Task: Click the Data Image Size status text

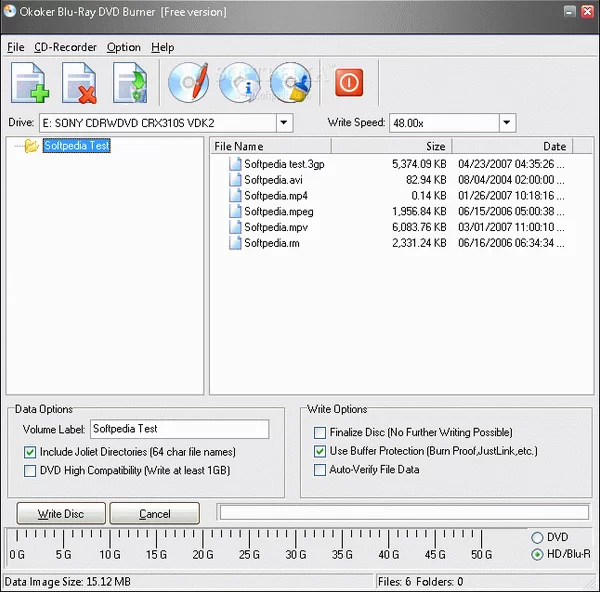Action: tap(68, 582)
